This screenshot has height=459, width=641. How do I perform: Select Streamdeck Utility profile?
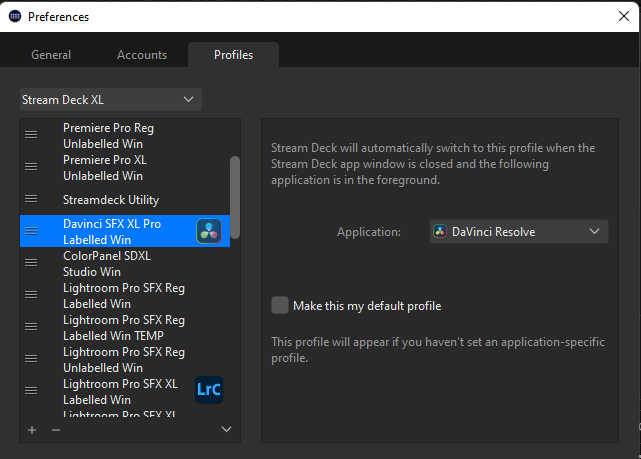pos(111,199)
